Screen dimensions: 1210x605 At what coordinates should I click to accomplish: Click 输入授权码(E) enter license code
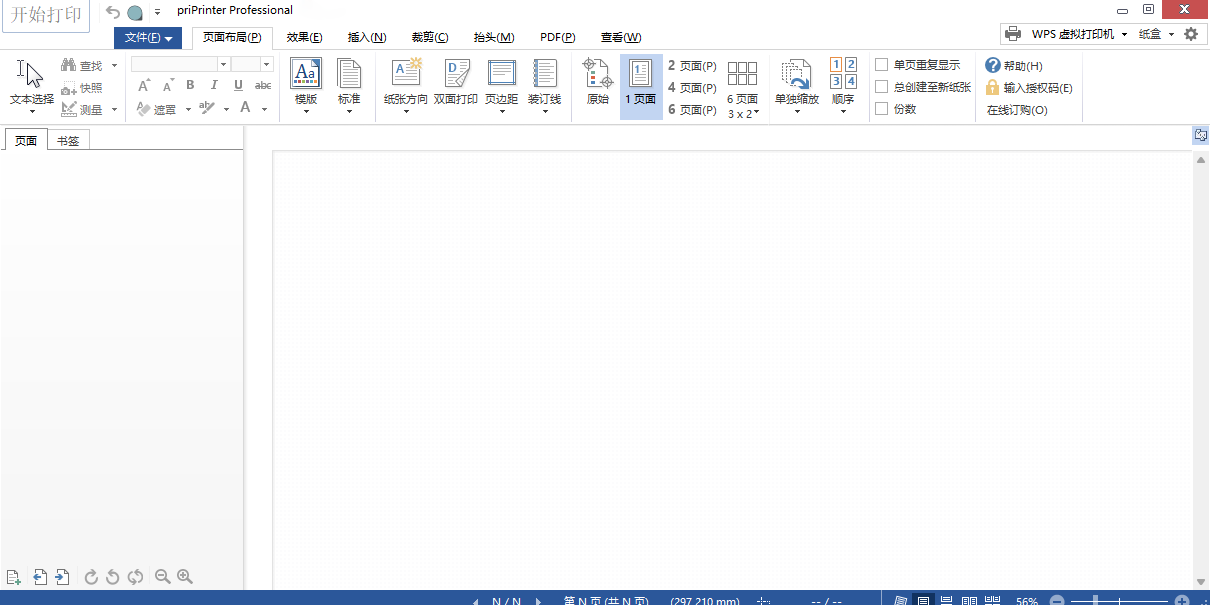point(1029,88)
